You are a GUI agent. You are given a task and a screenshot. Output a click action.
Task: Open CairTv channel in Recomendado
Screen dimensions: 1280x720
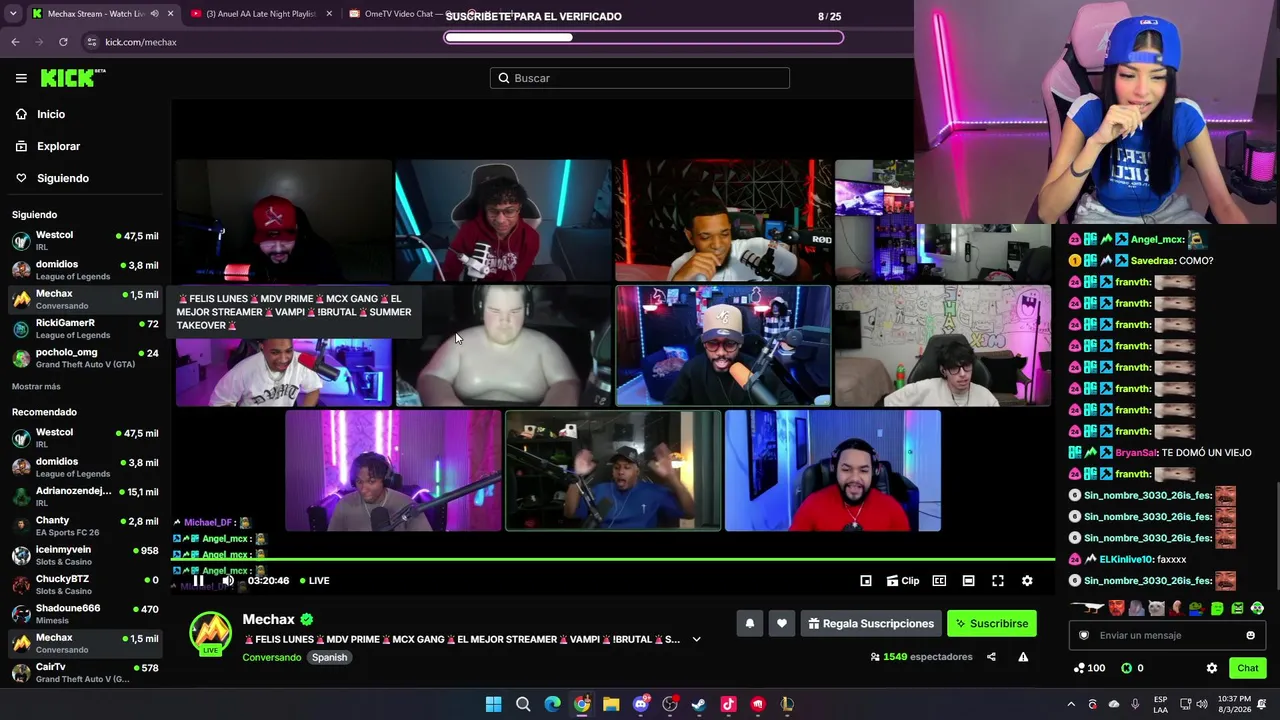point(85,672)
